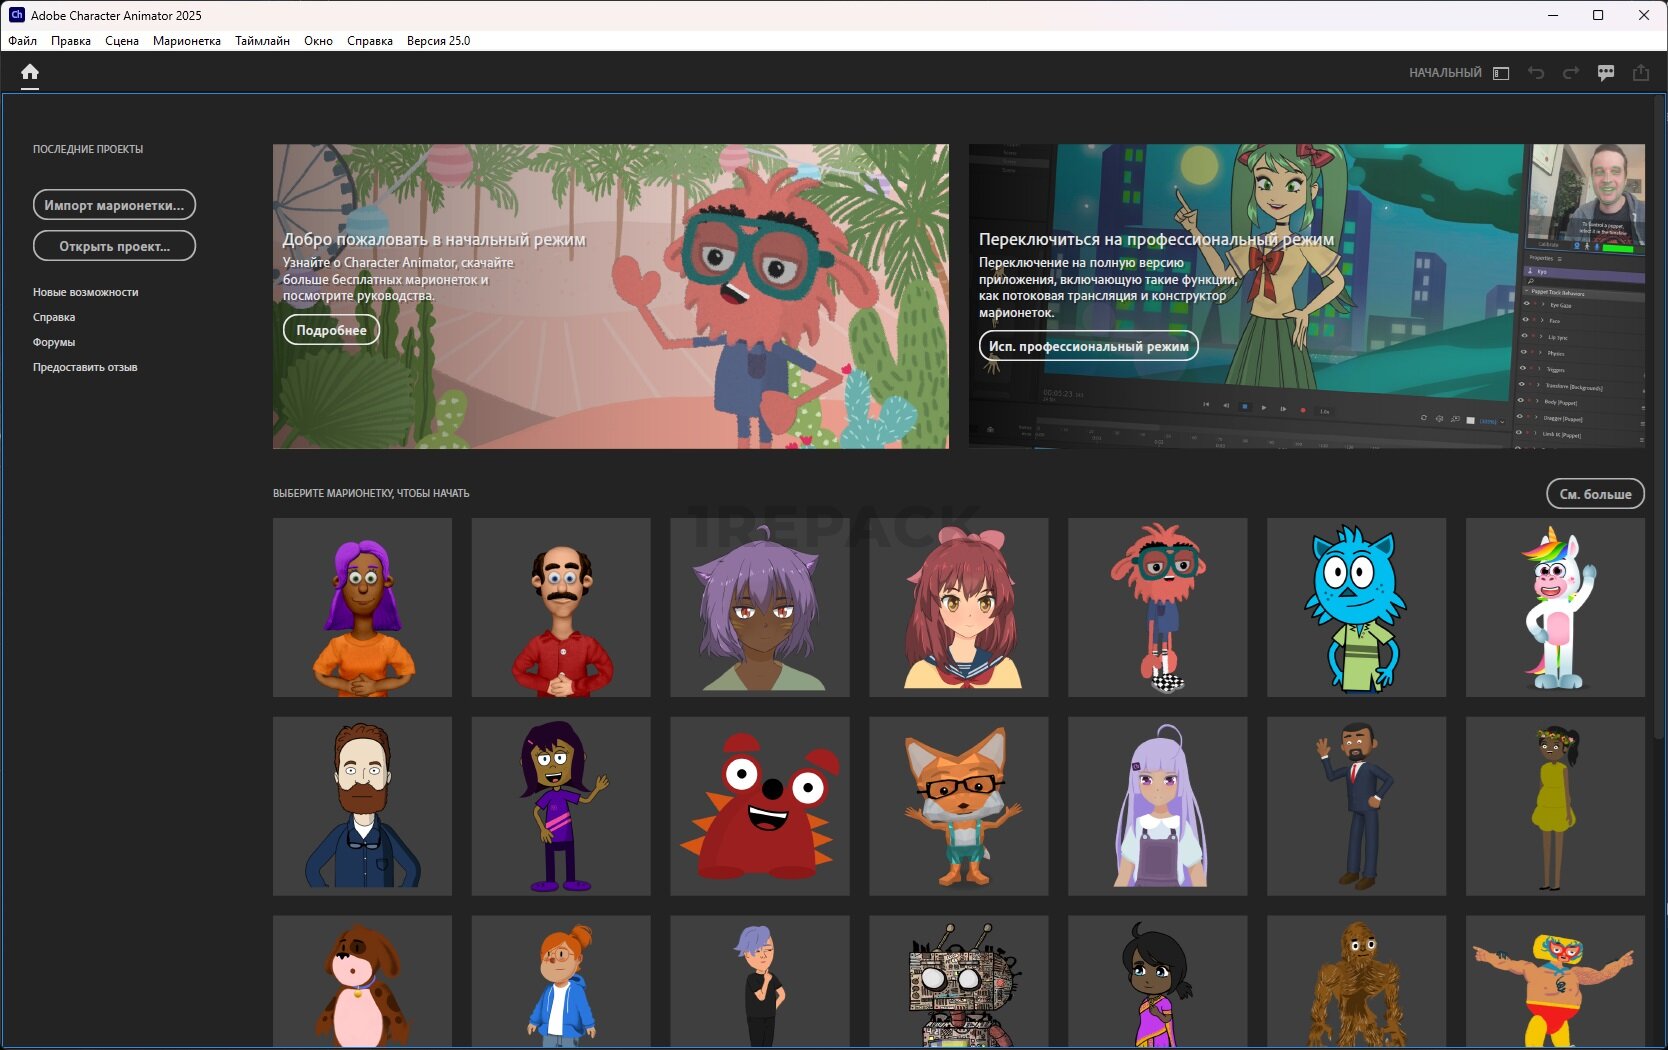Viewport: 1668px width, 1050px height.
Task: Switch using Исп. профессиональный режим button
Action: [x=1088, y=346]
